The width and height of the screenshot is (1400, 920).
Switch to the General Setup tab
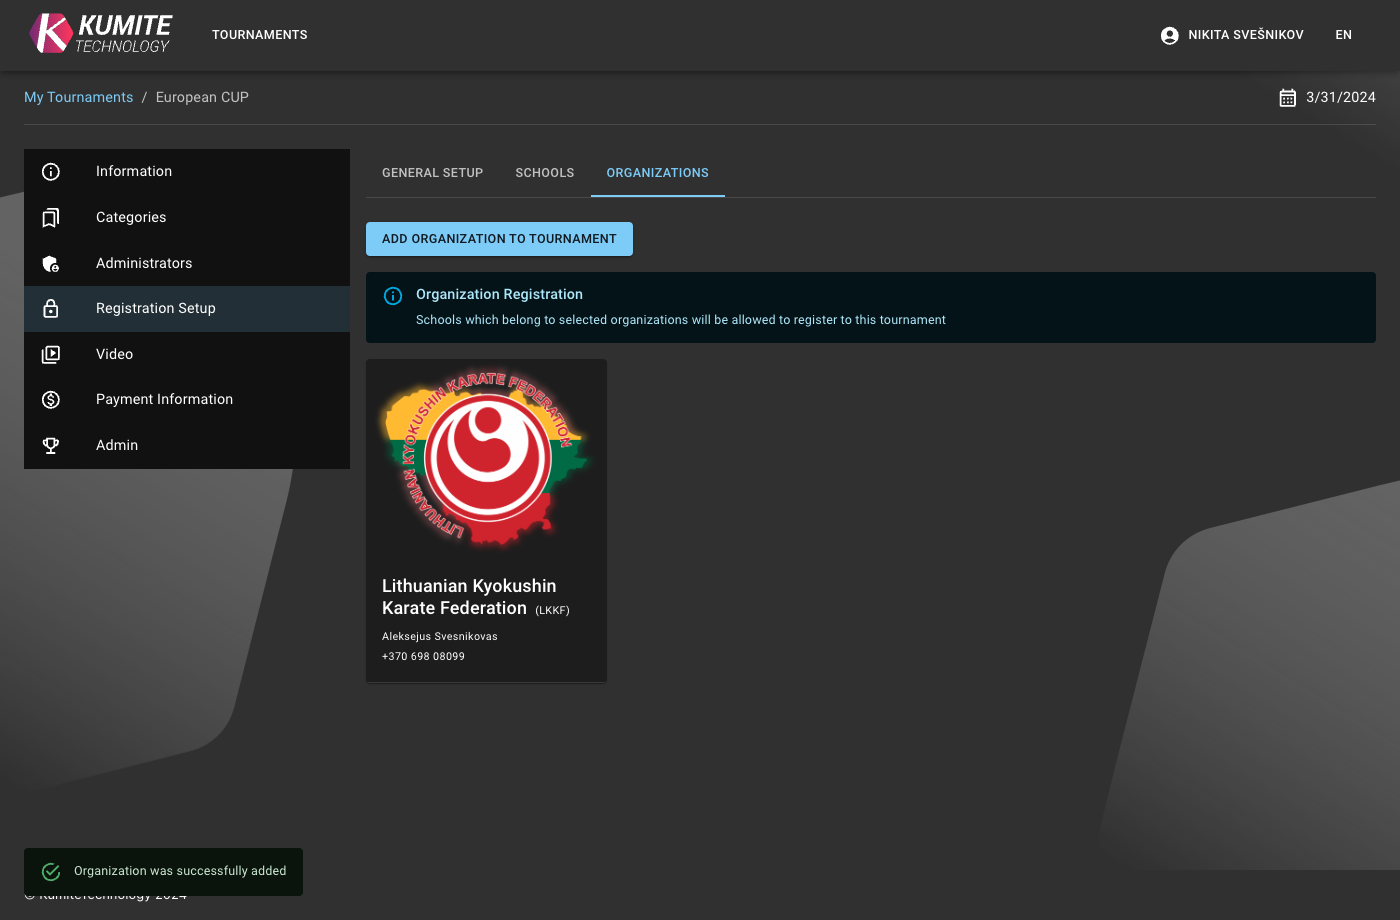432,173
